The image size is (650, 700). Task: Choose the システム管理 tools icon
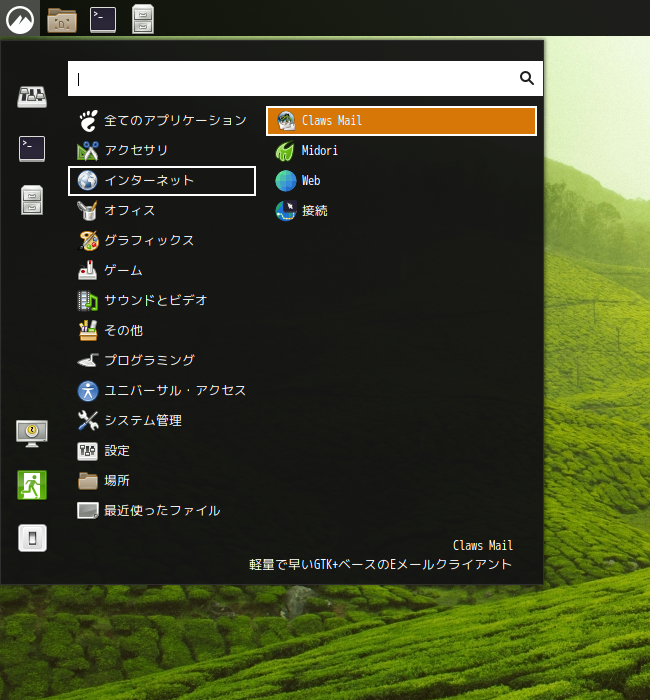coord(88,421)
